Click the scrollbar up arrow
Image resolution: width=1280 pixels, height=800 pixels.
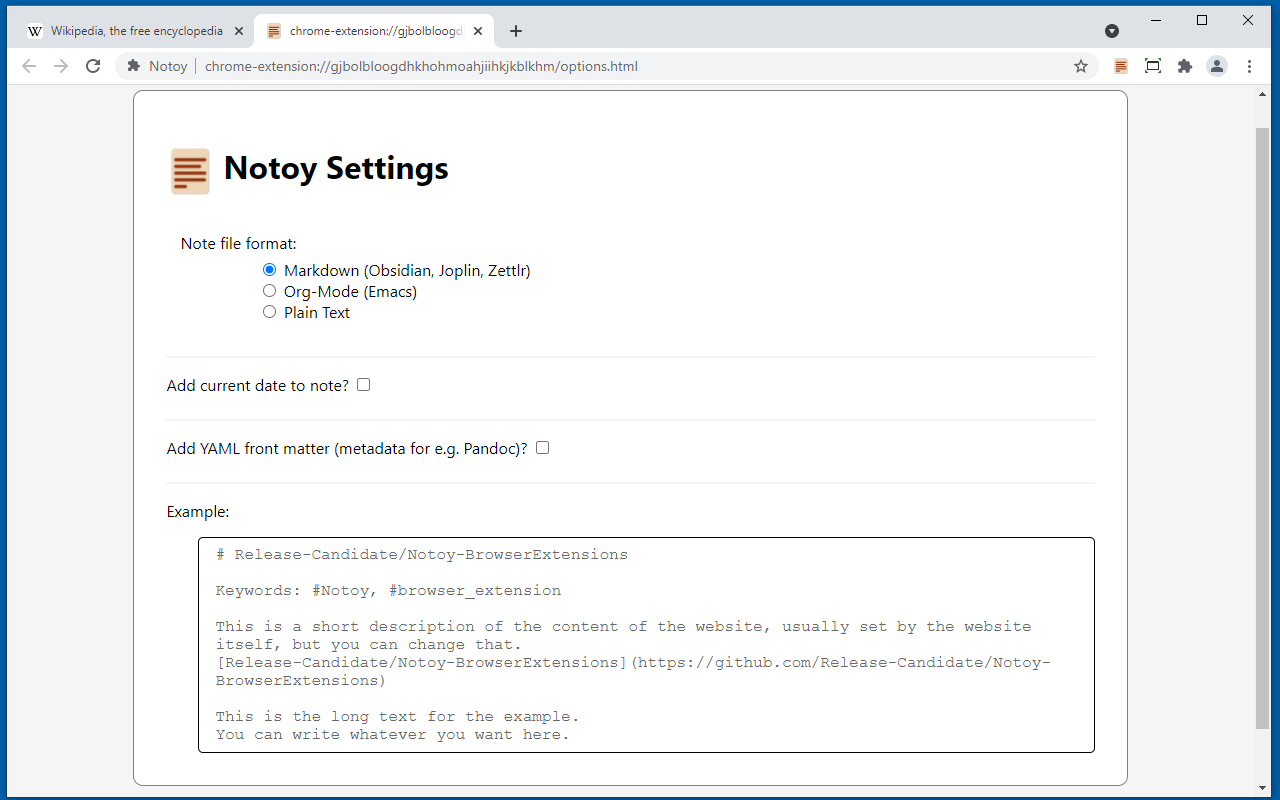tap(1262, 93)
